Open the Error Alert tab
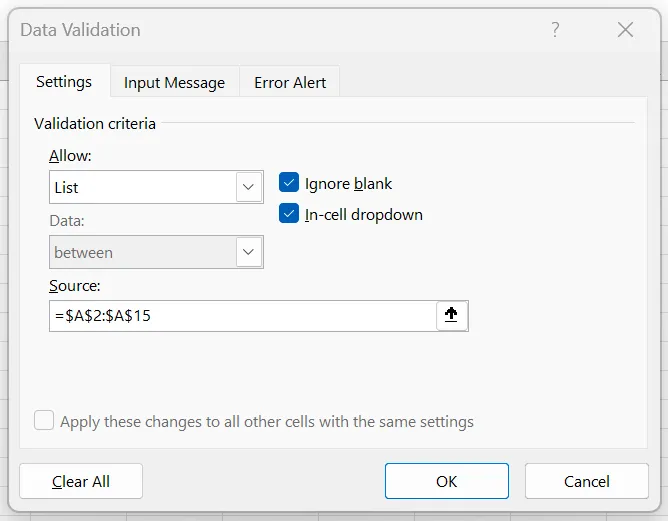Screen dimensions: 668x521 (290, 83)
